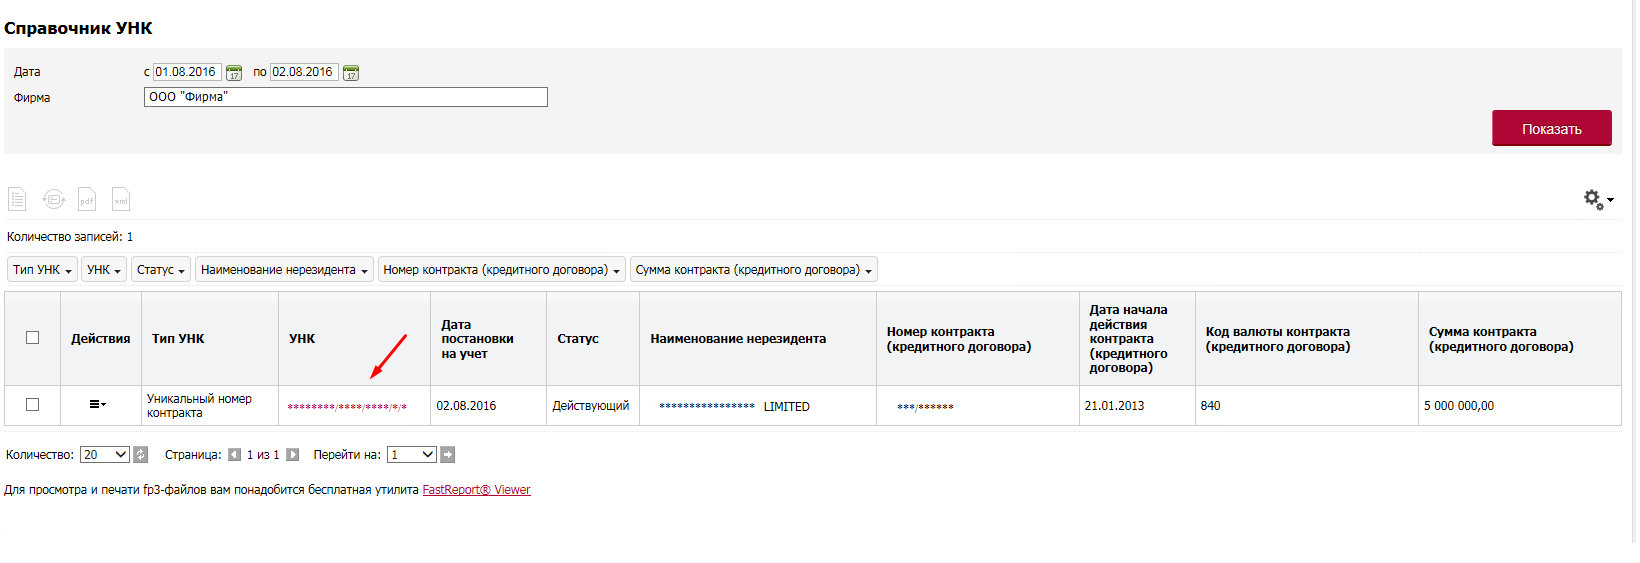Screen dimensions: 1640x563
Task: Click the Действующий status cell
Action: 591,406
